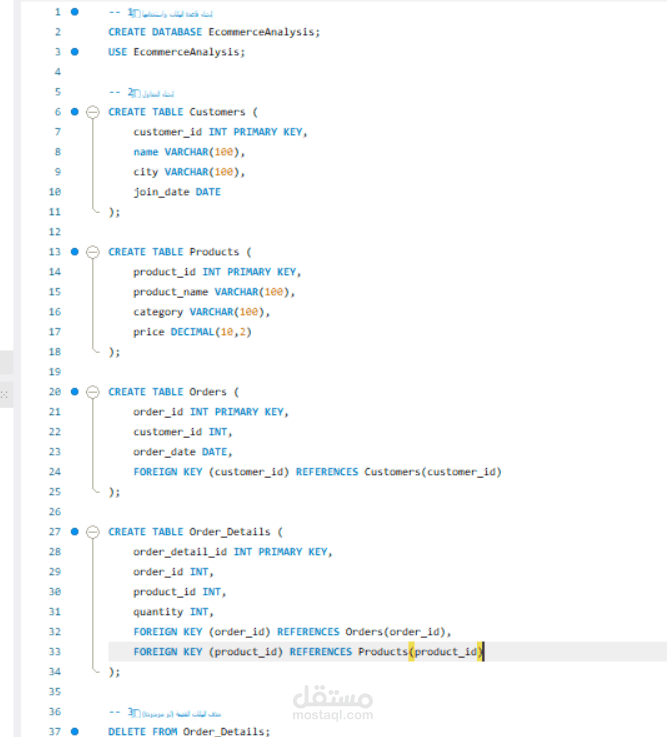667x737 pixels.
Task: Click the order_id INT line in Order_Details
Action: point(173,572)
